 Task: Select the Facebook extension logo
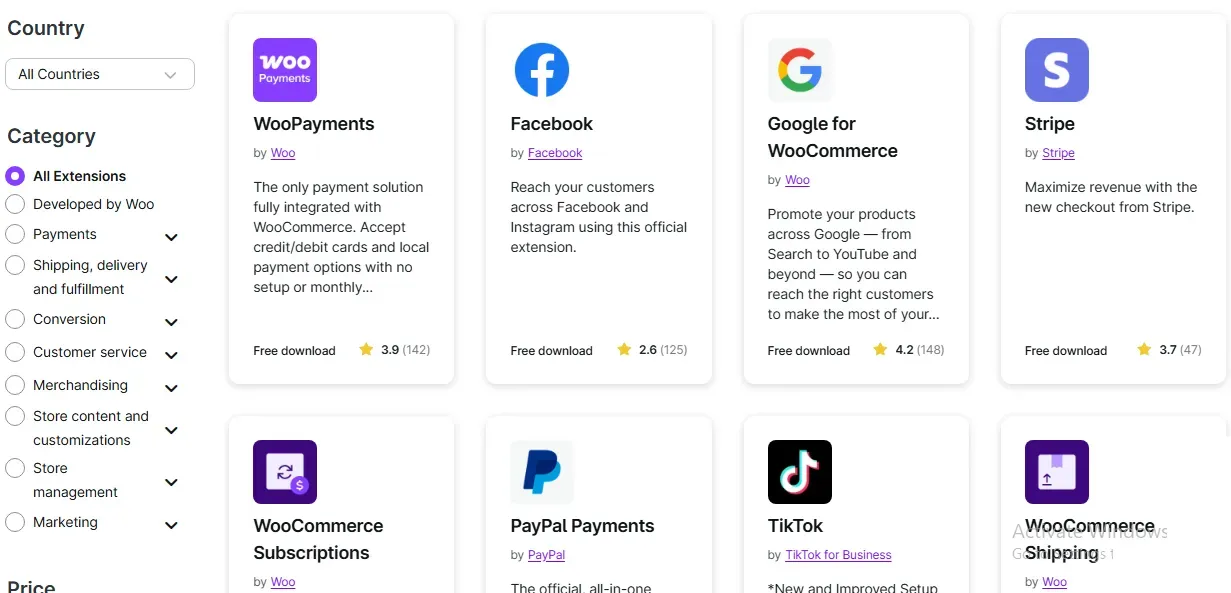click(x=541, y=69)
